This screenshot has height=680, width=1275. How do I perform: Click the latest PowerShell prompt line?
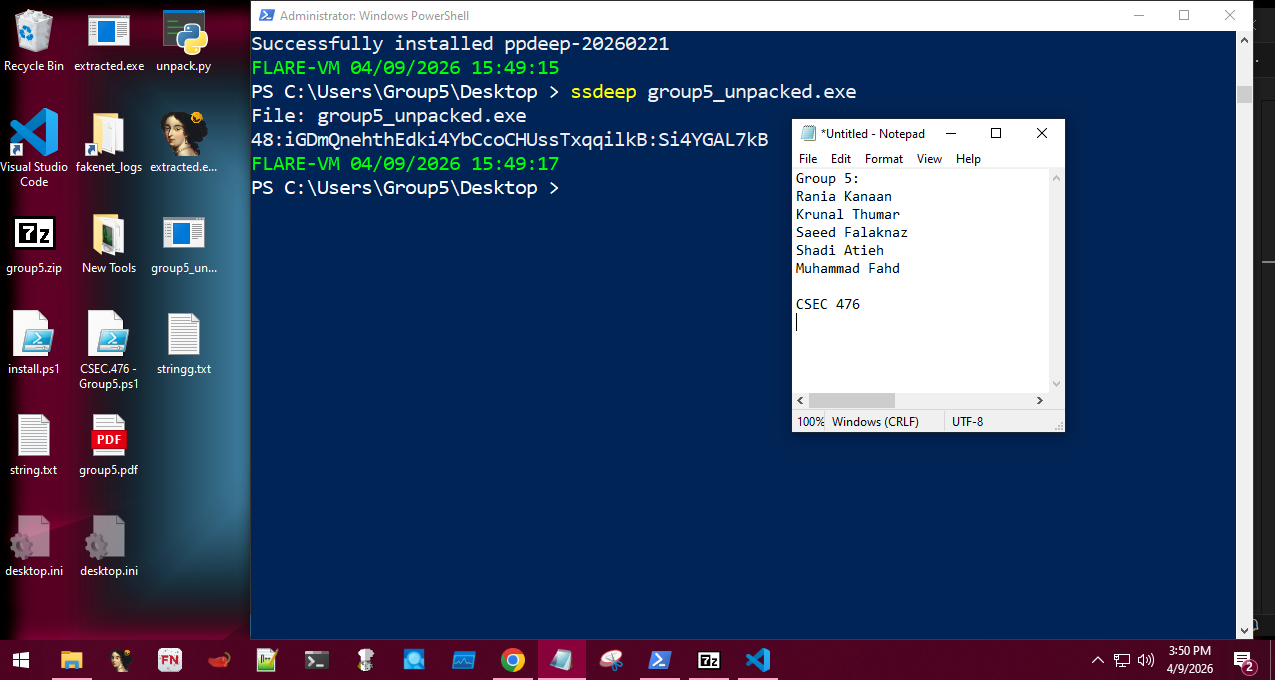point(405,188)
